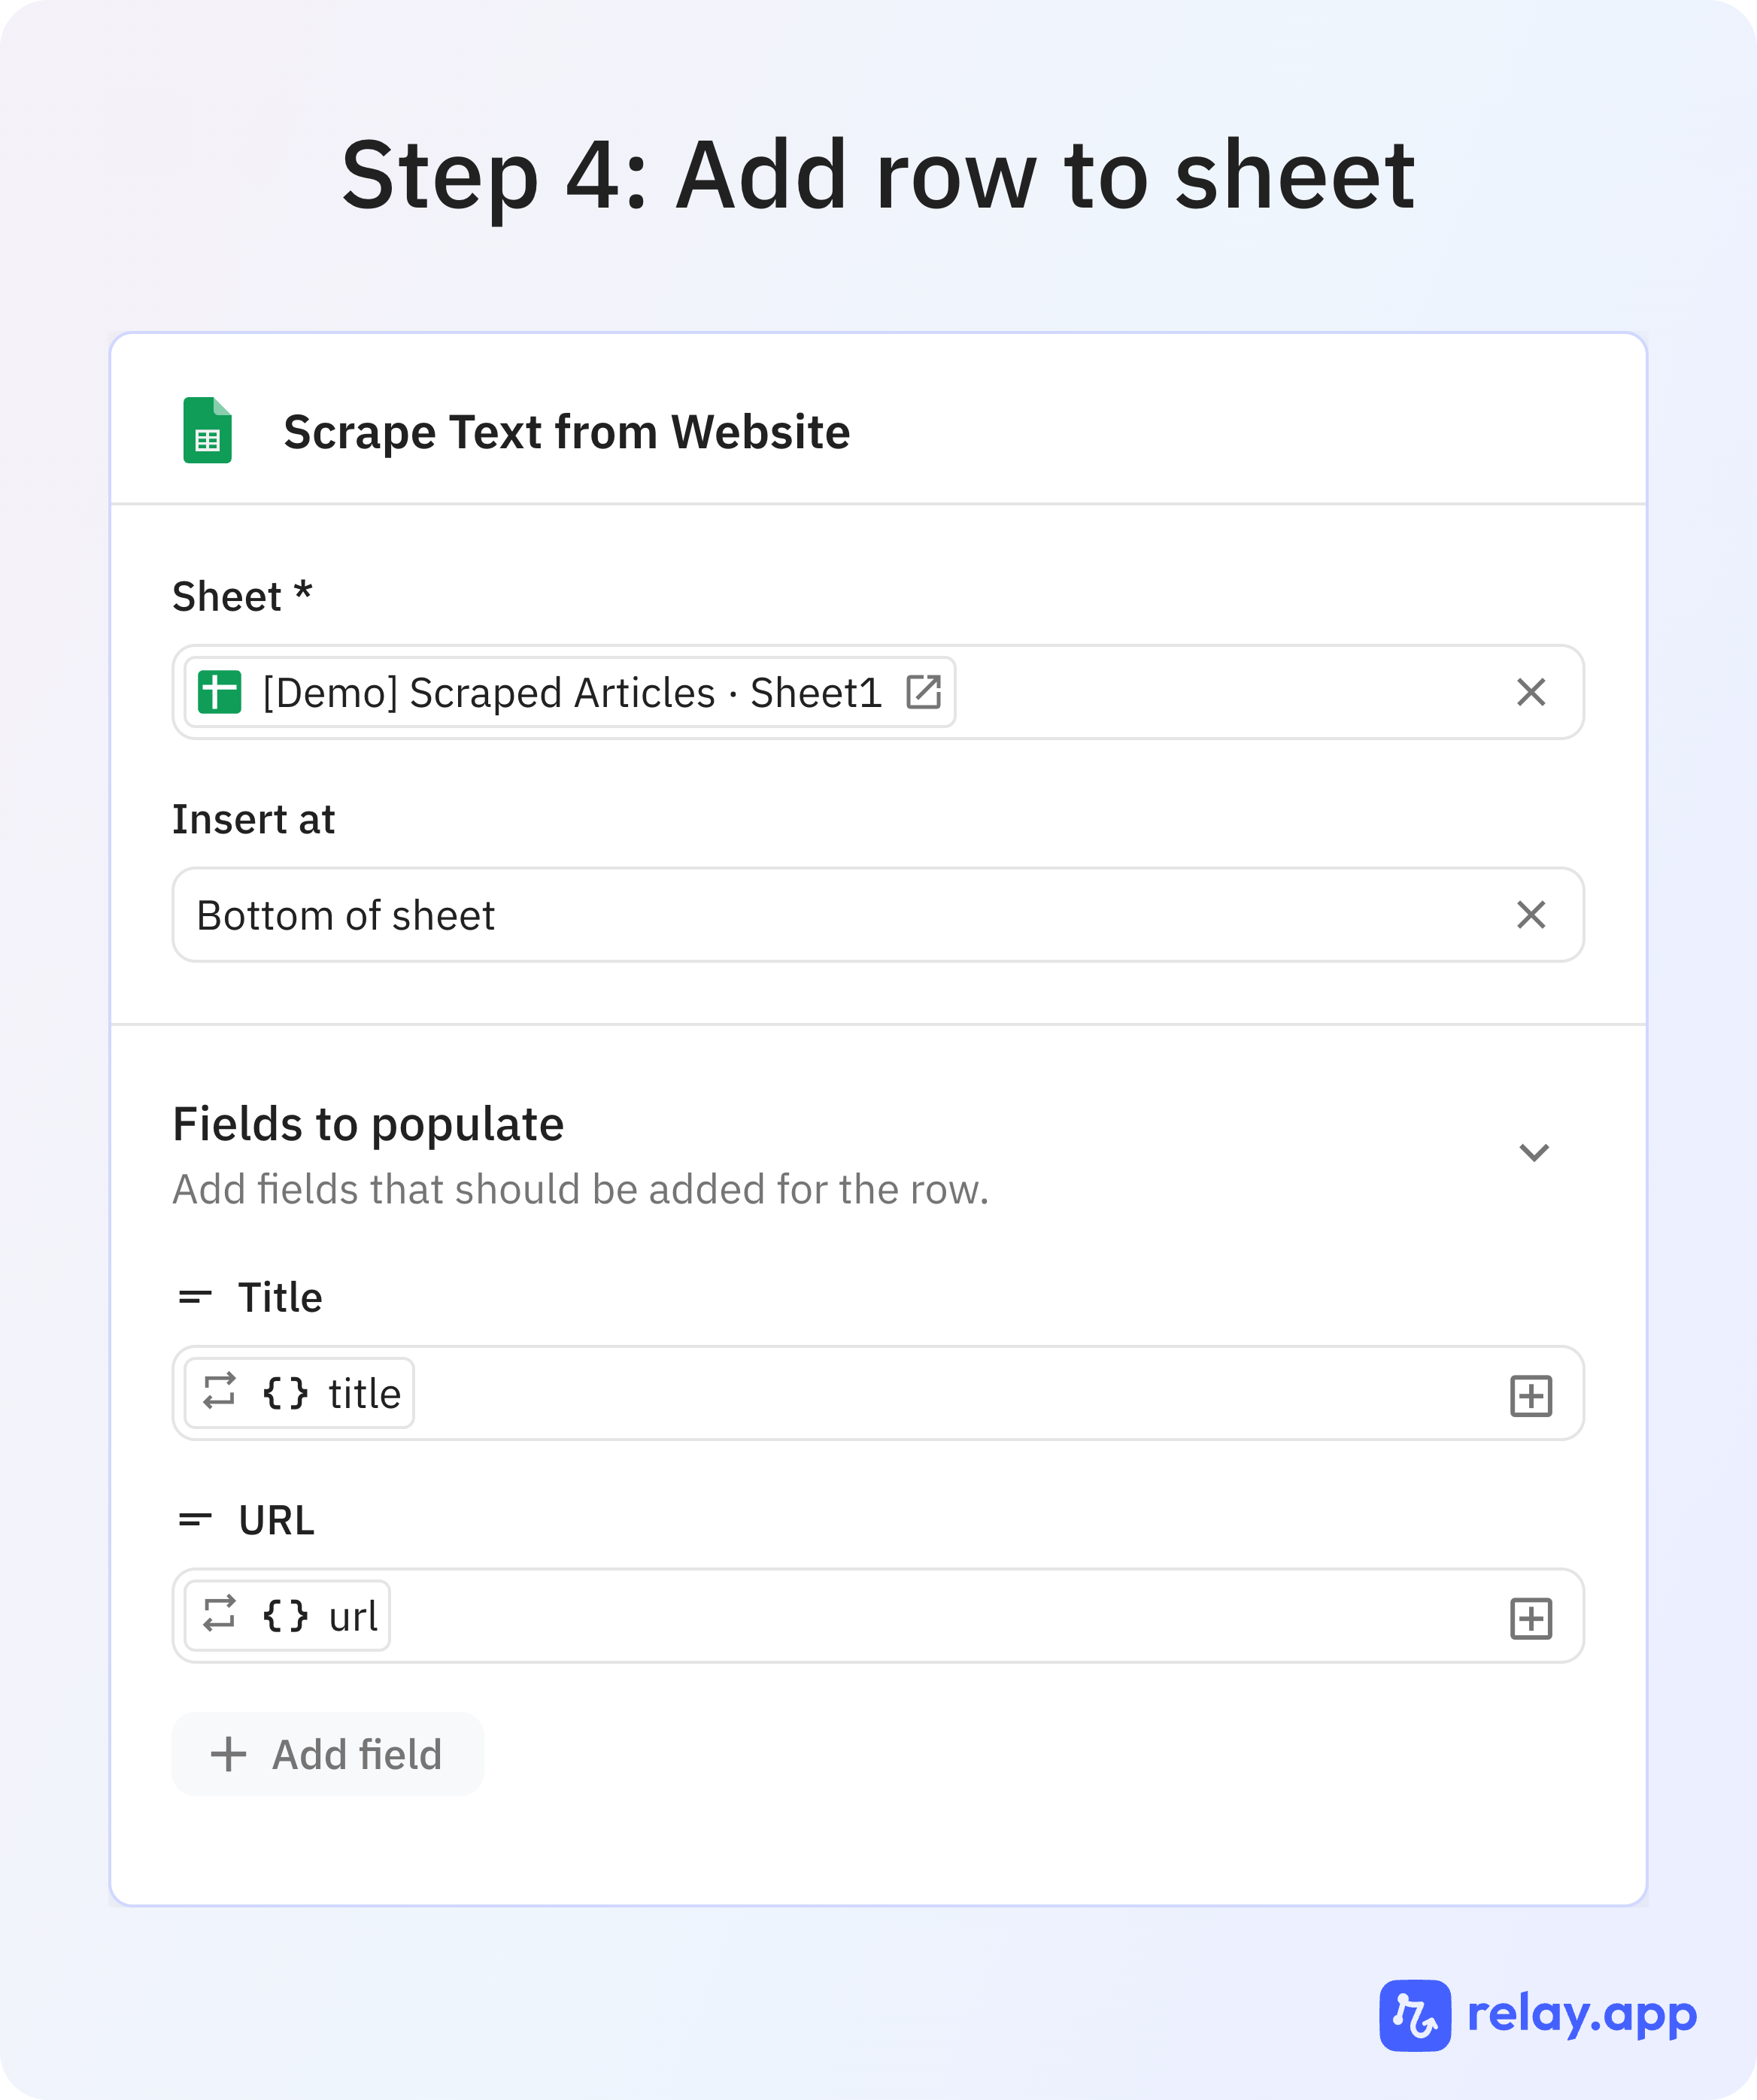
Task: Click the URL field type icon
Action: (194, 1521)
